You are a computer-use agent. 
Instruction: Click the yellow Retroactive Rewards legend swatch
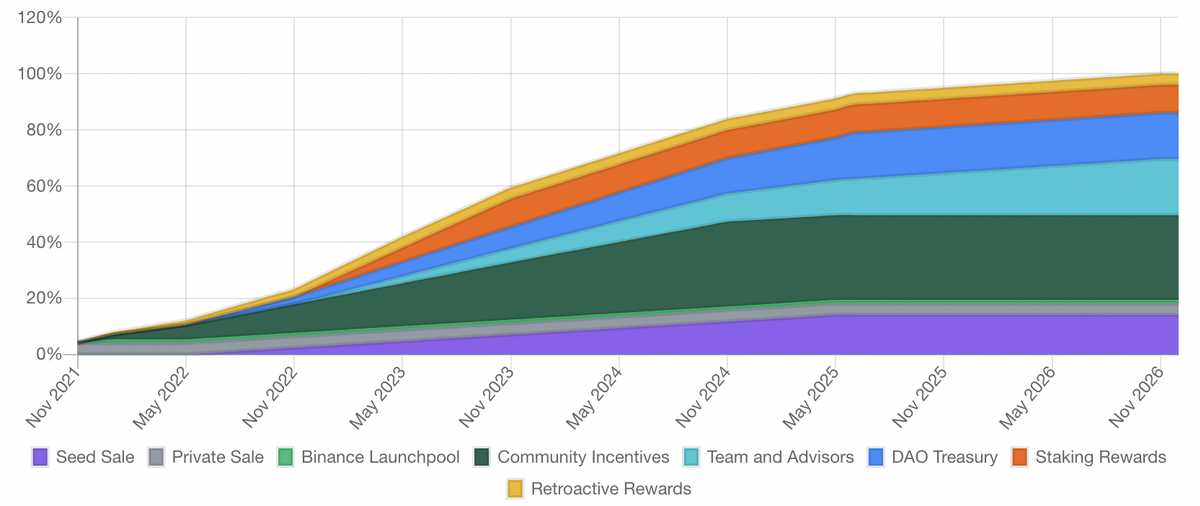tap(515, 489)
